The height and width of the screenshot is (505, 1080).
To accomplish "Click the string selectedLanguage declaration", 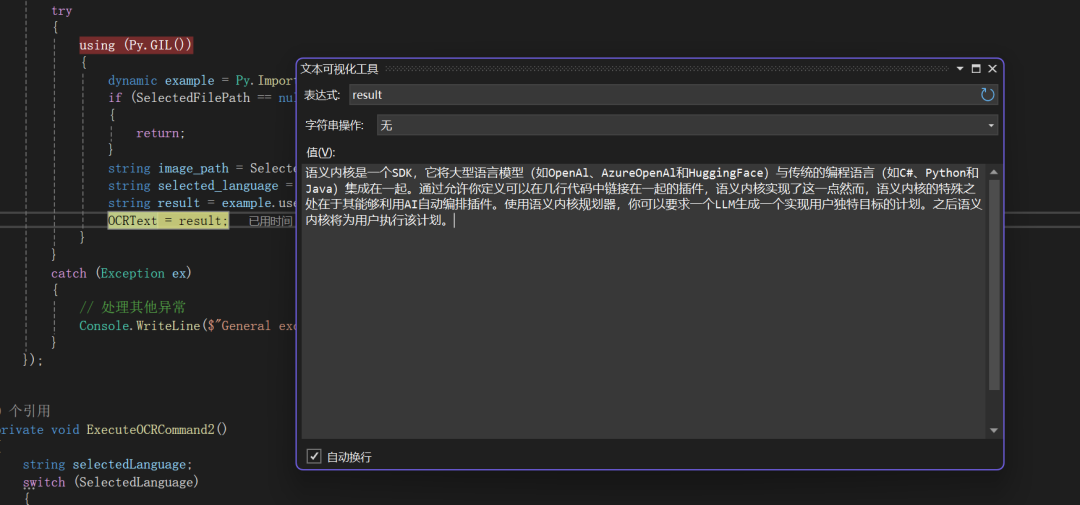I will click(x=107, y=464).
